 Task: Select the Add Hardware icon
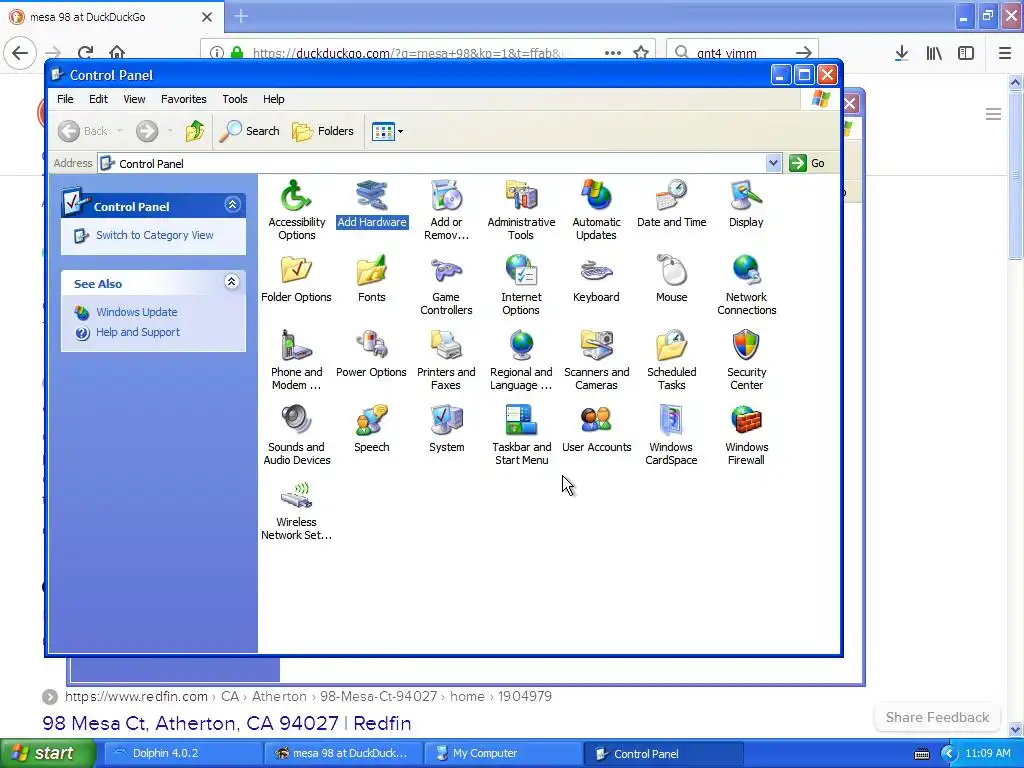pyautogui.click(x=372, y=204)
